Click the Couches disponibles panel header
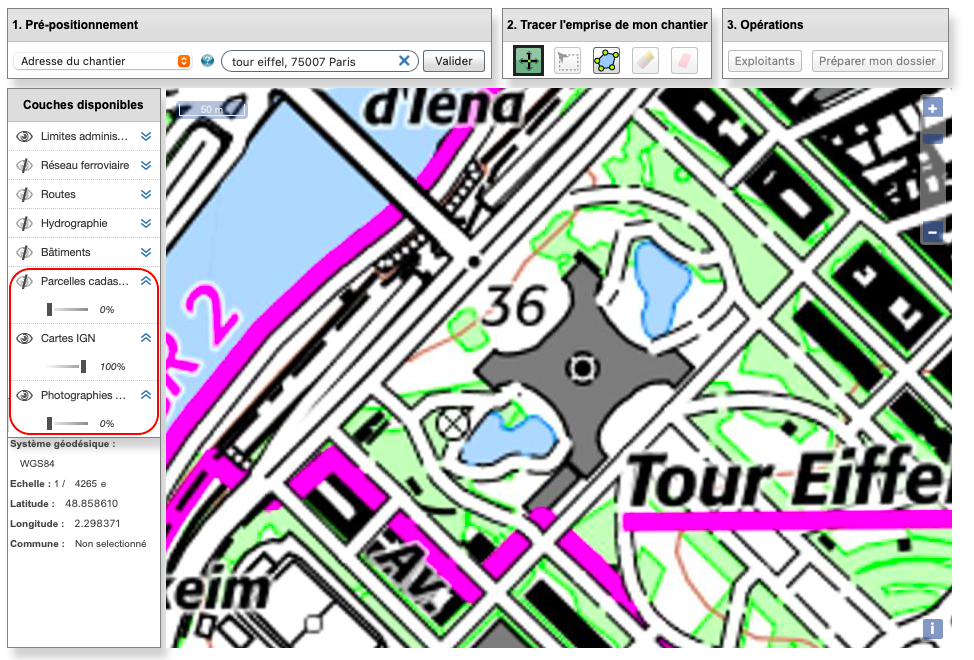 click(x=83, y=105)
